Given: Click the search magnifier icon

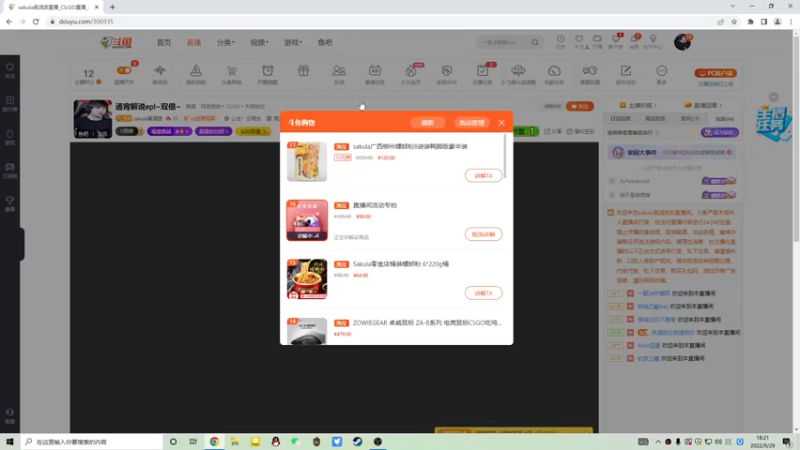Looking at the screenshot, I should (535, 42).
